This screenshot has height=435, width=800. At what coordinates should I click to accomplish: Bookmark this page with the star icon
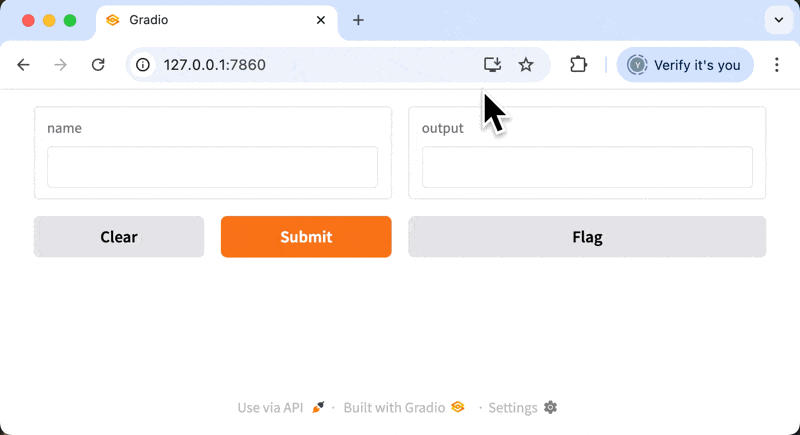[526, 65]
